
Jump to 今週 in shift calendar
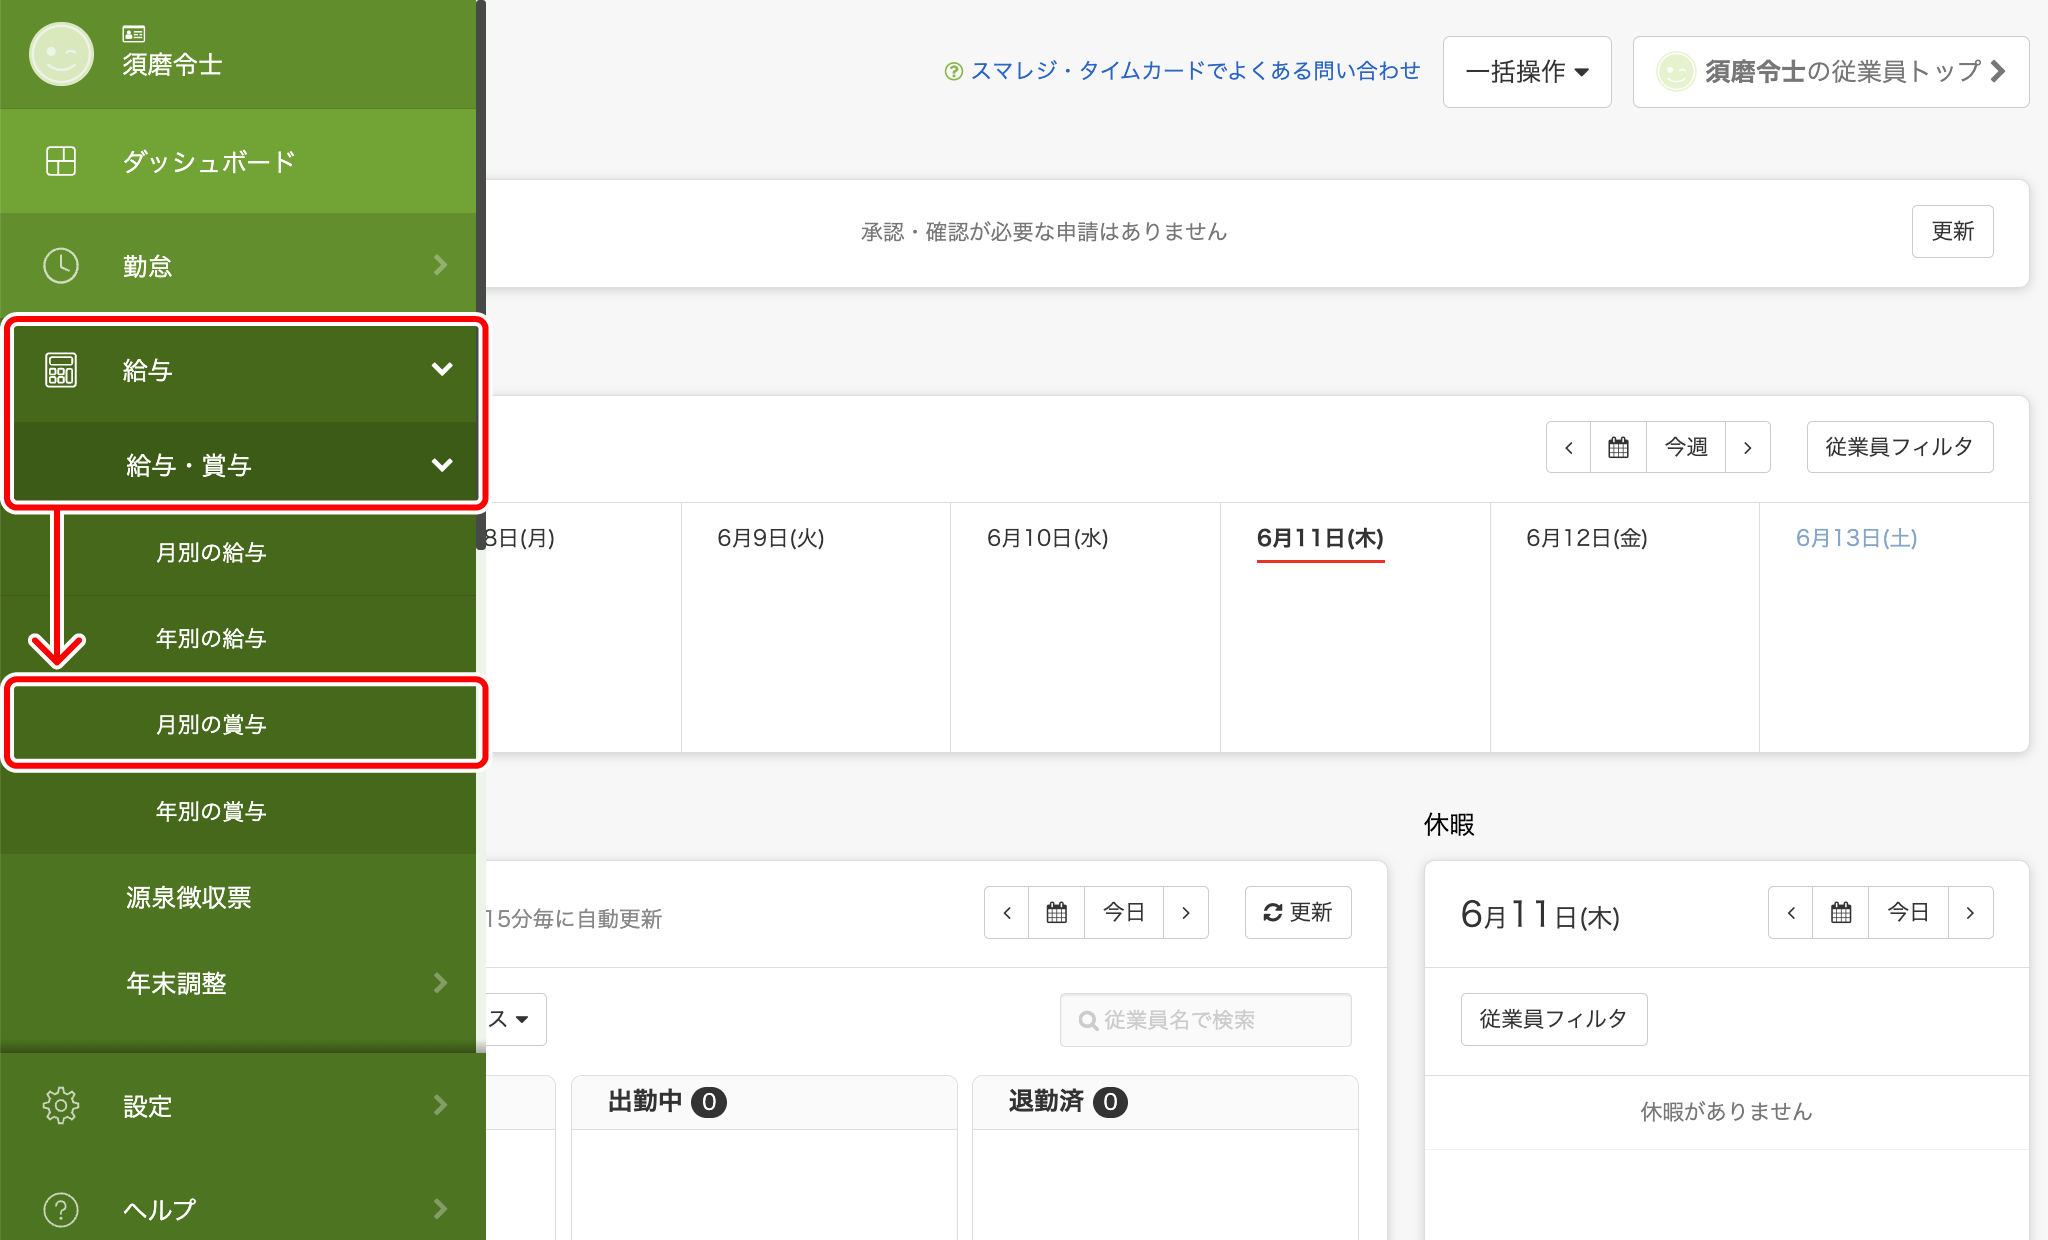[x=1686, y=447]
